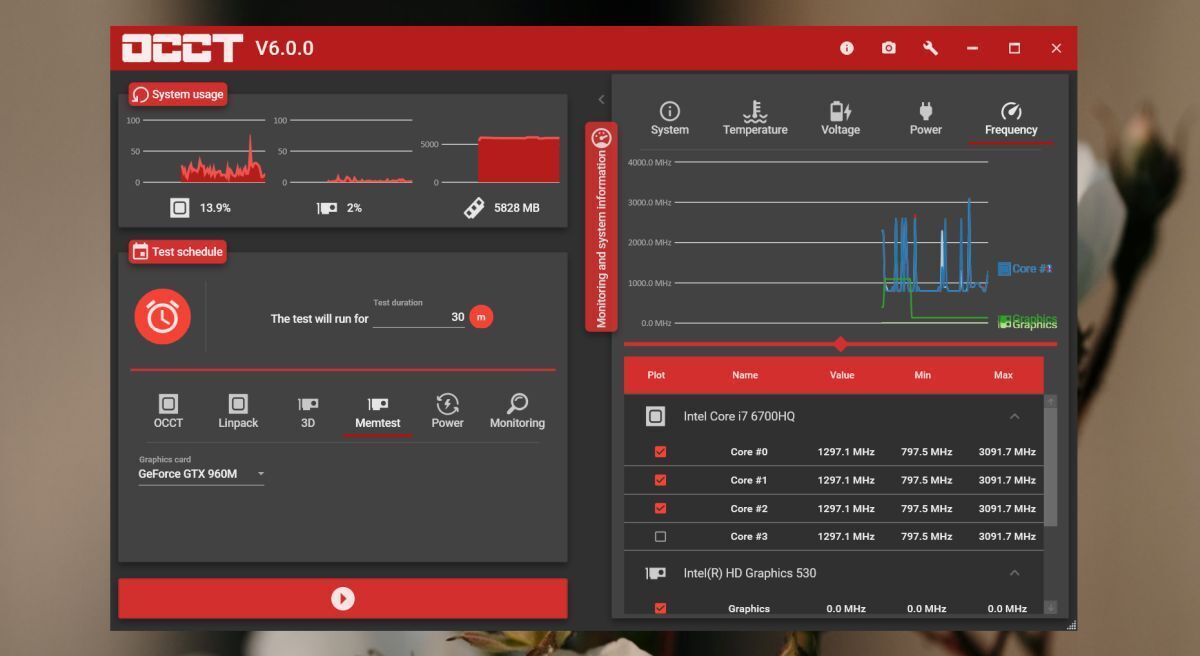Open settings via the wrench icon
This screenshot has height=656, width=1200.
pyautogui.click(x=930, y=48)
